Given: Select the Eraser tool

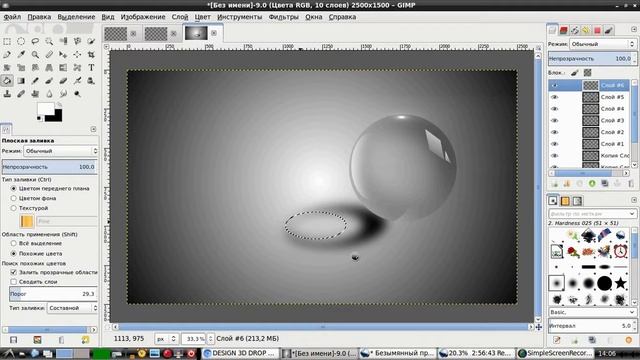Looking at the screenshot, I should coord(63,80).
